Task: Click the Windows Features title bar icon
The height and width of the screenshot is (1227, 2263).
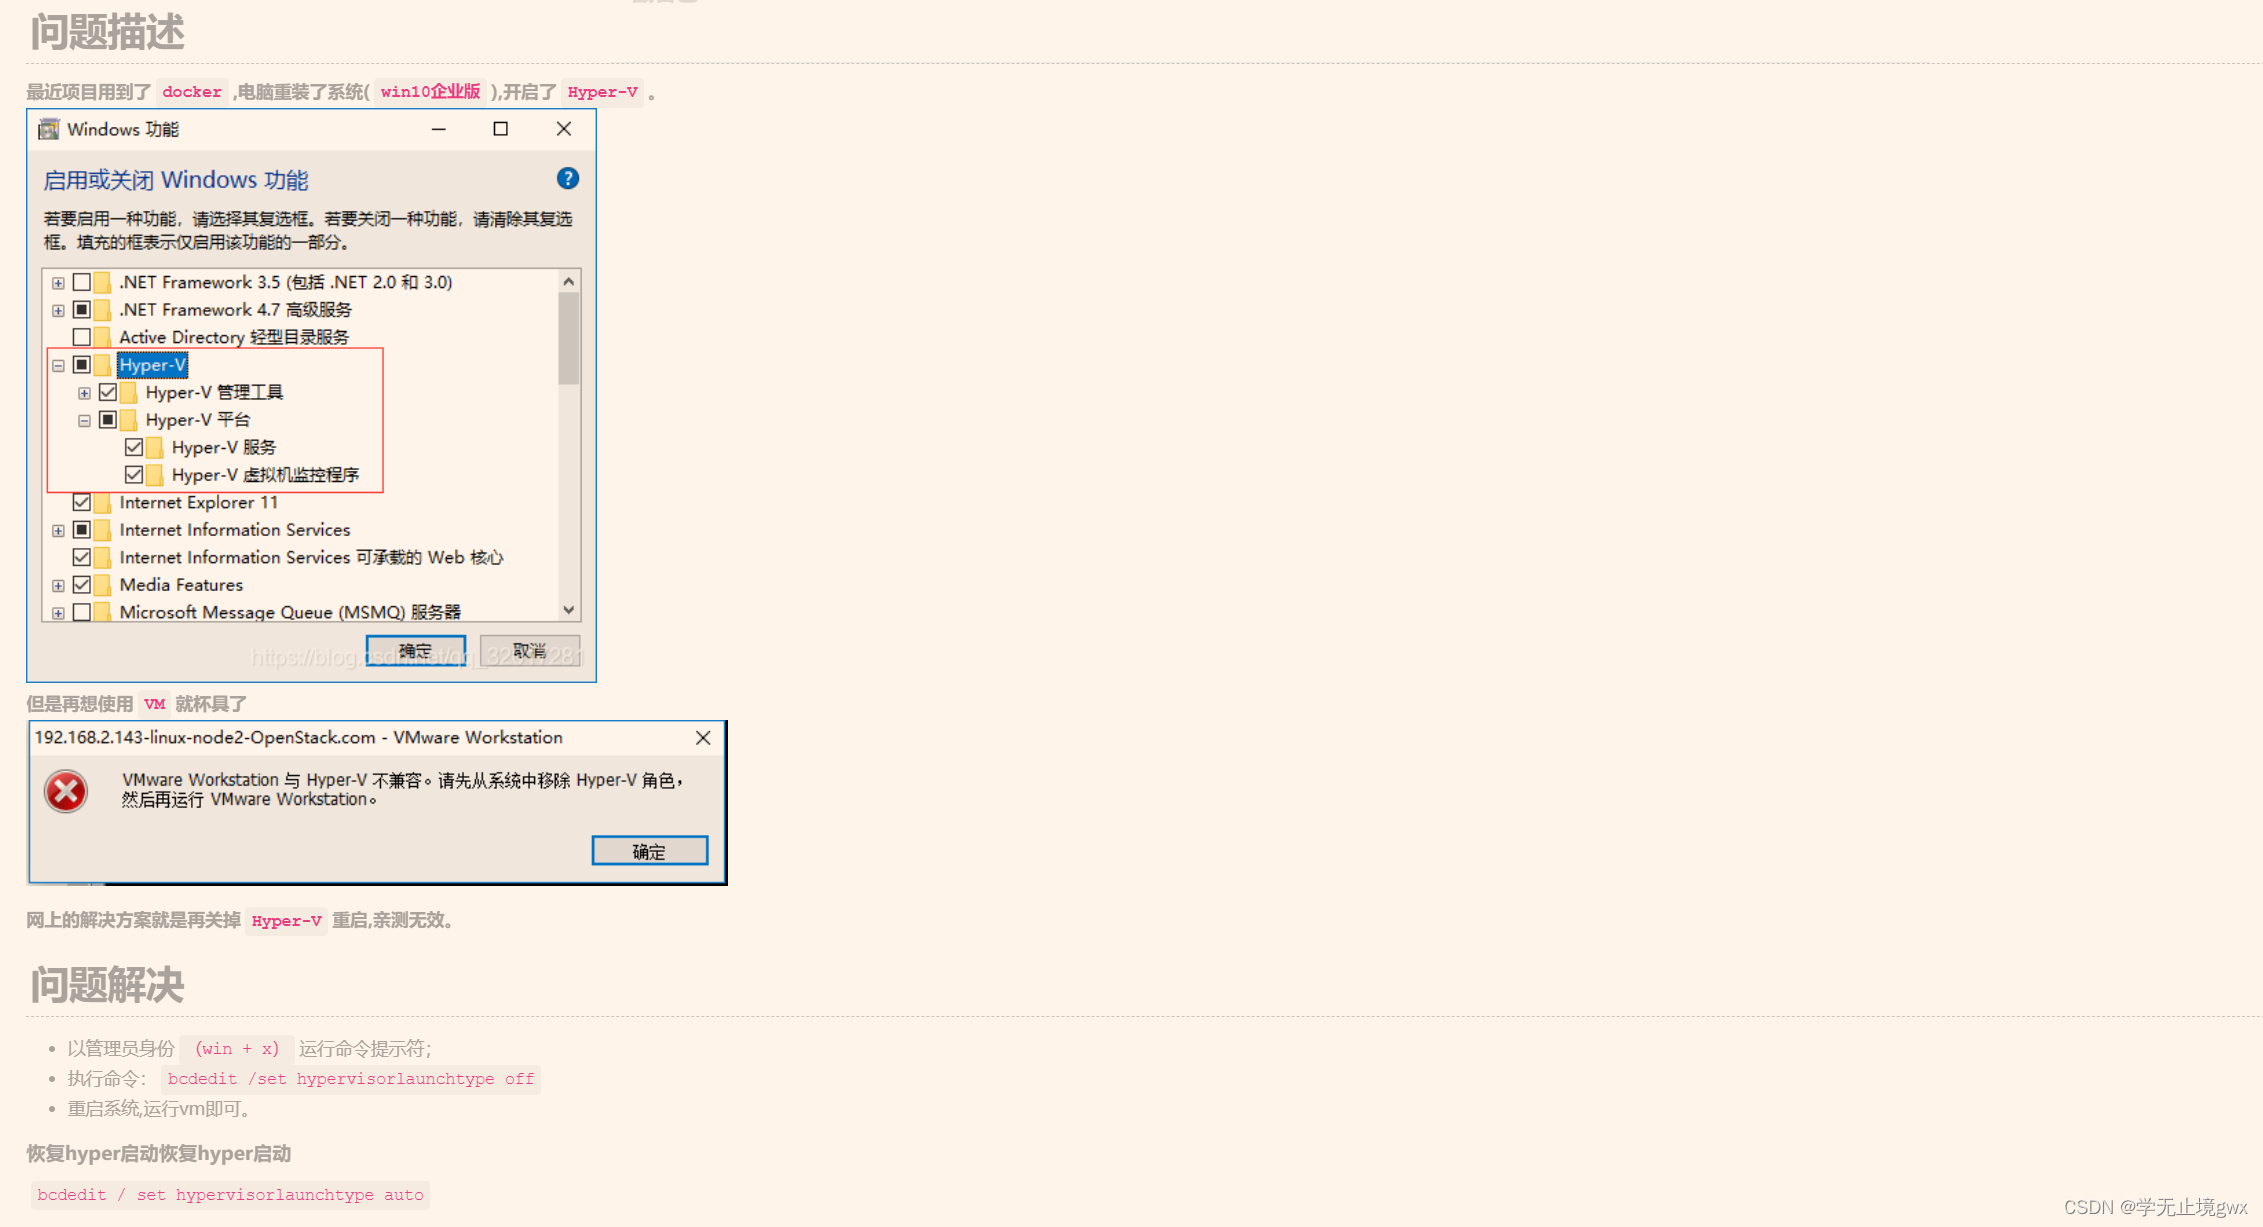Action: pyautogui.click(x=48, y=129)
